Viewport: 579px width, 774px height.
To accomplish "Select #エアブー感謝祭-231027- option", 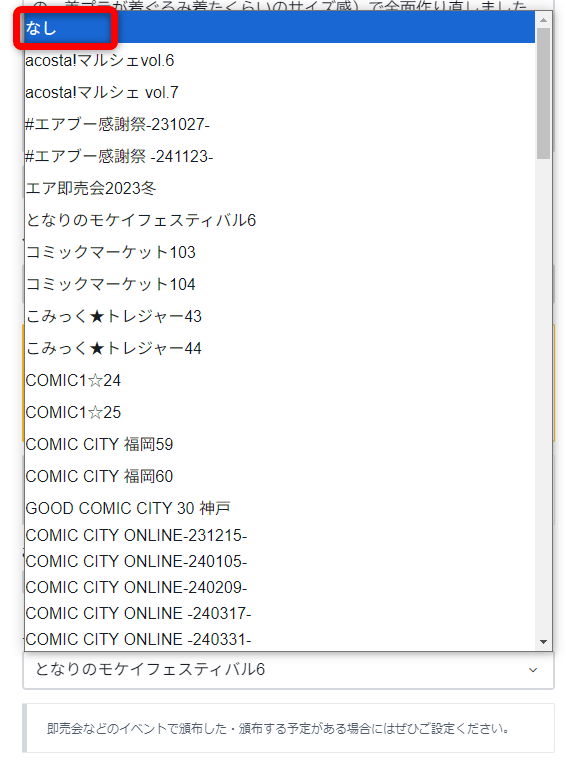I will pos(280,124).
